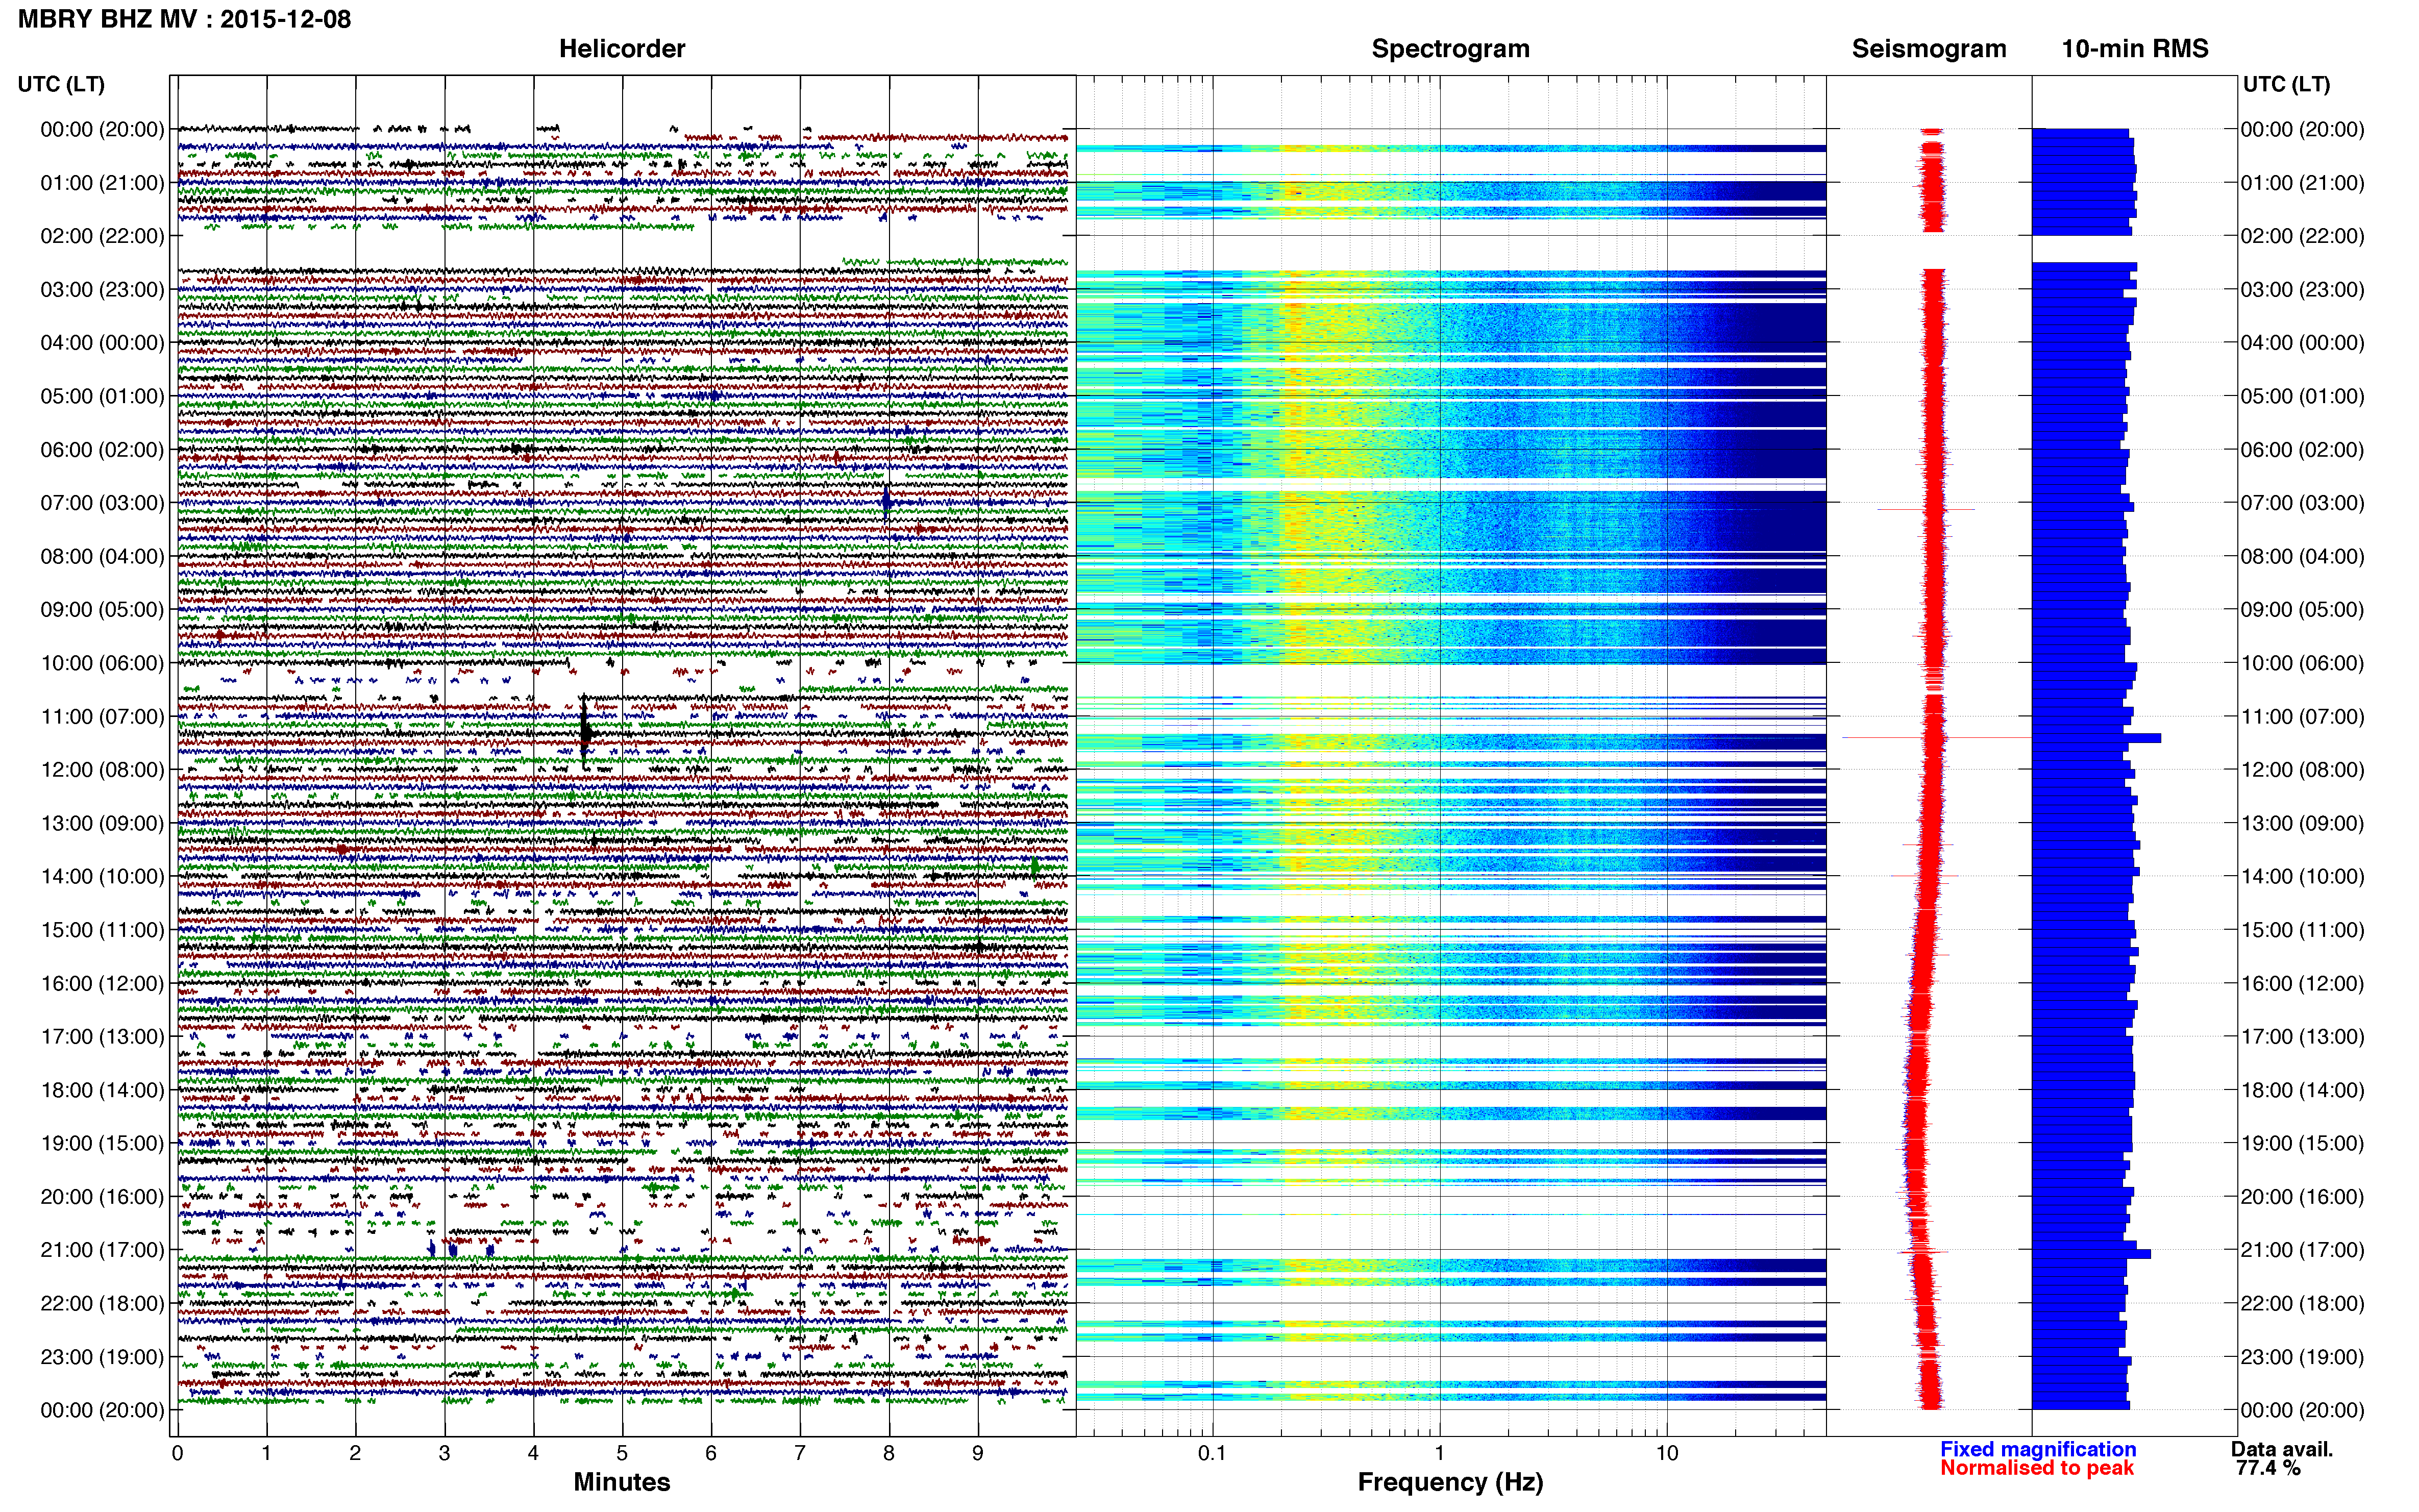Click the left axis label 05:00 (01:00)
The height and width of the screenshot is (1512, 2419).
click(102, 396)
